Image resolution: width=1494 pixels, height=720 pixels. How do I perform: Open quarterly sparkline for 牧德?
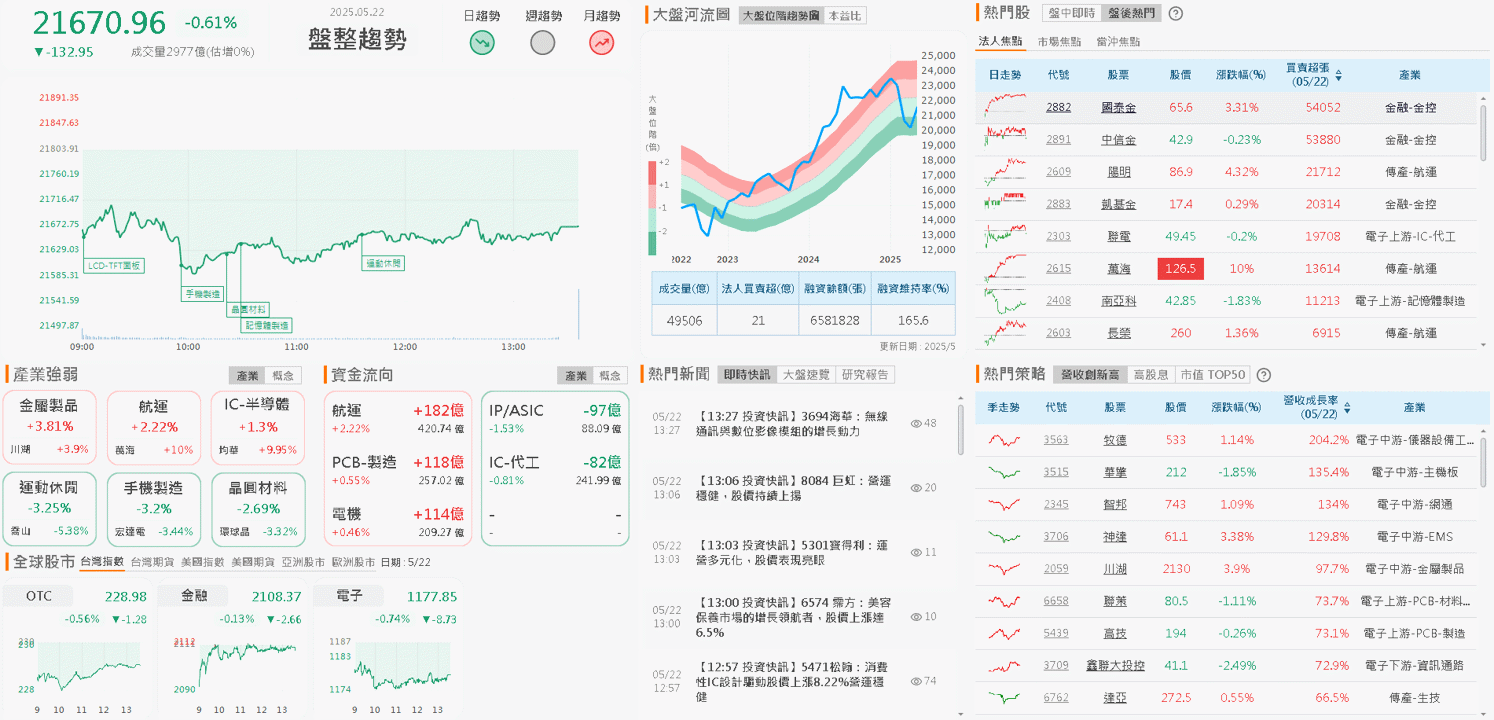(x=1005, y=440)
